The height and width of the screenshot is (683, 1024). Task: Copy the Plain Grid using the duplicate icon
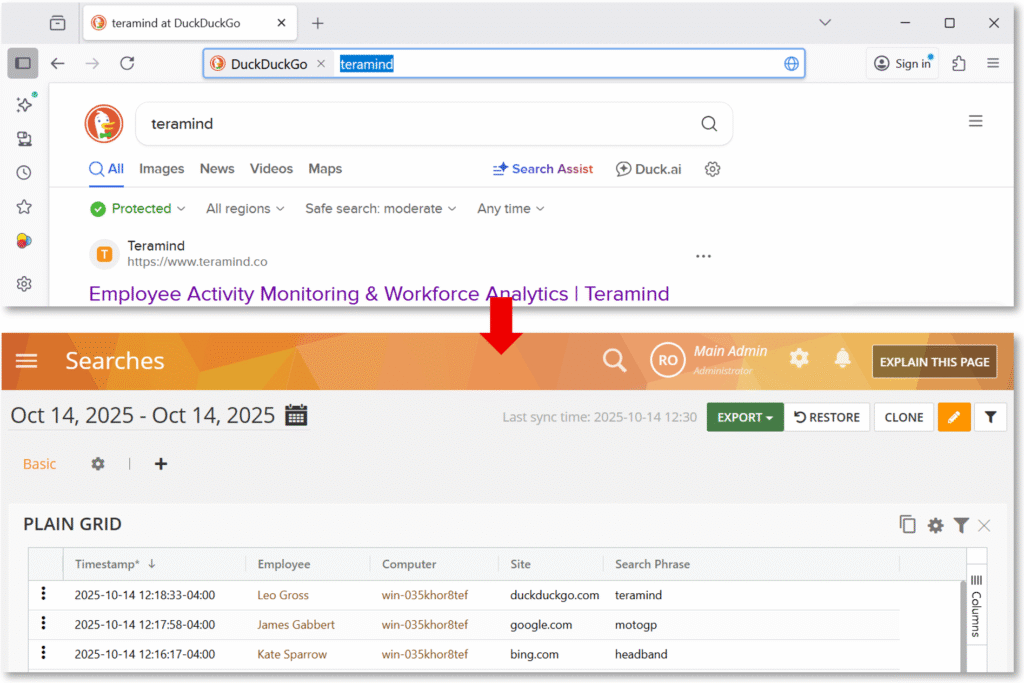coord(907,524)
